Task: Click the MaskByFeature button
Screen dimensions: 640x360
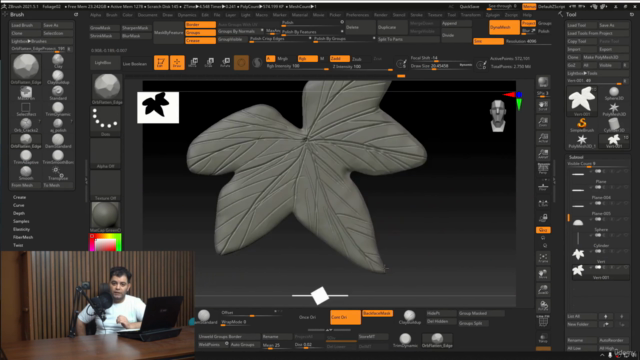Action: 169,32
